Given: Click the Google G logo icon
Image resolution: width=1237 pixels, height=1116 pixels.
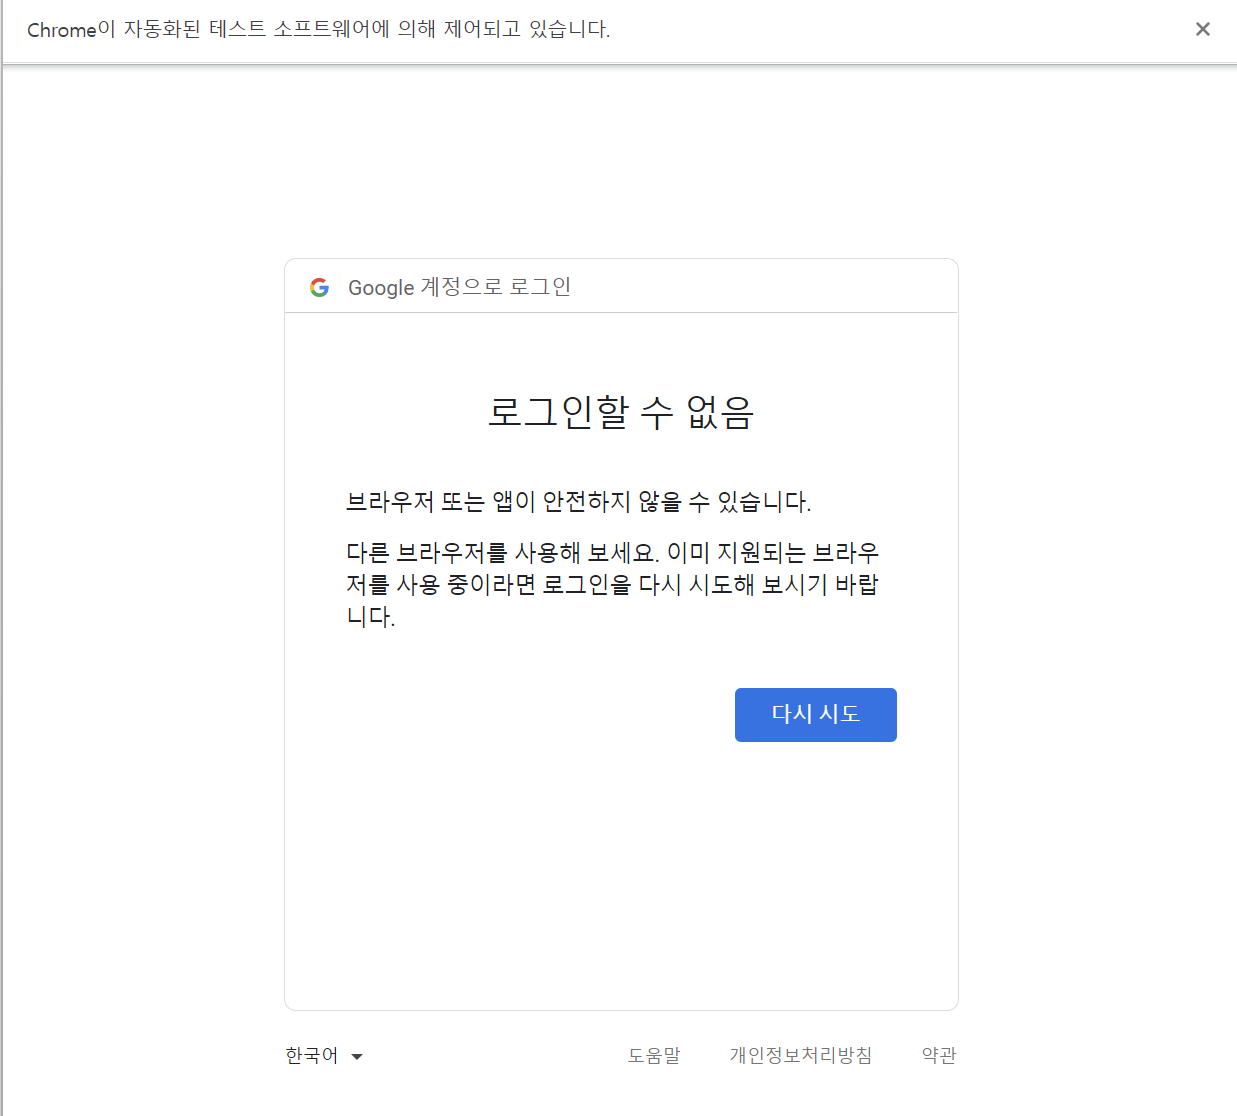Looking at the screenshot, I should 319,287.
